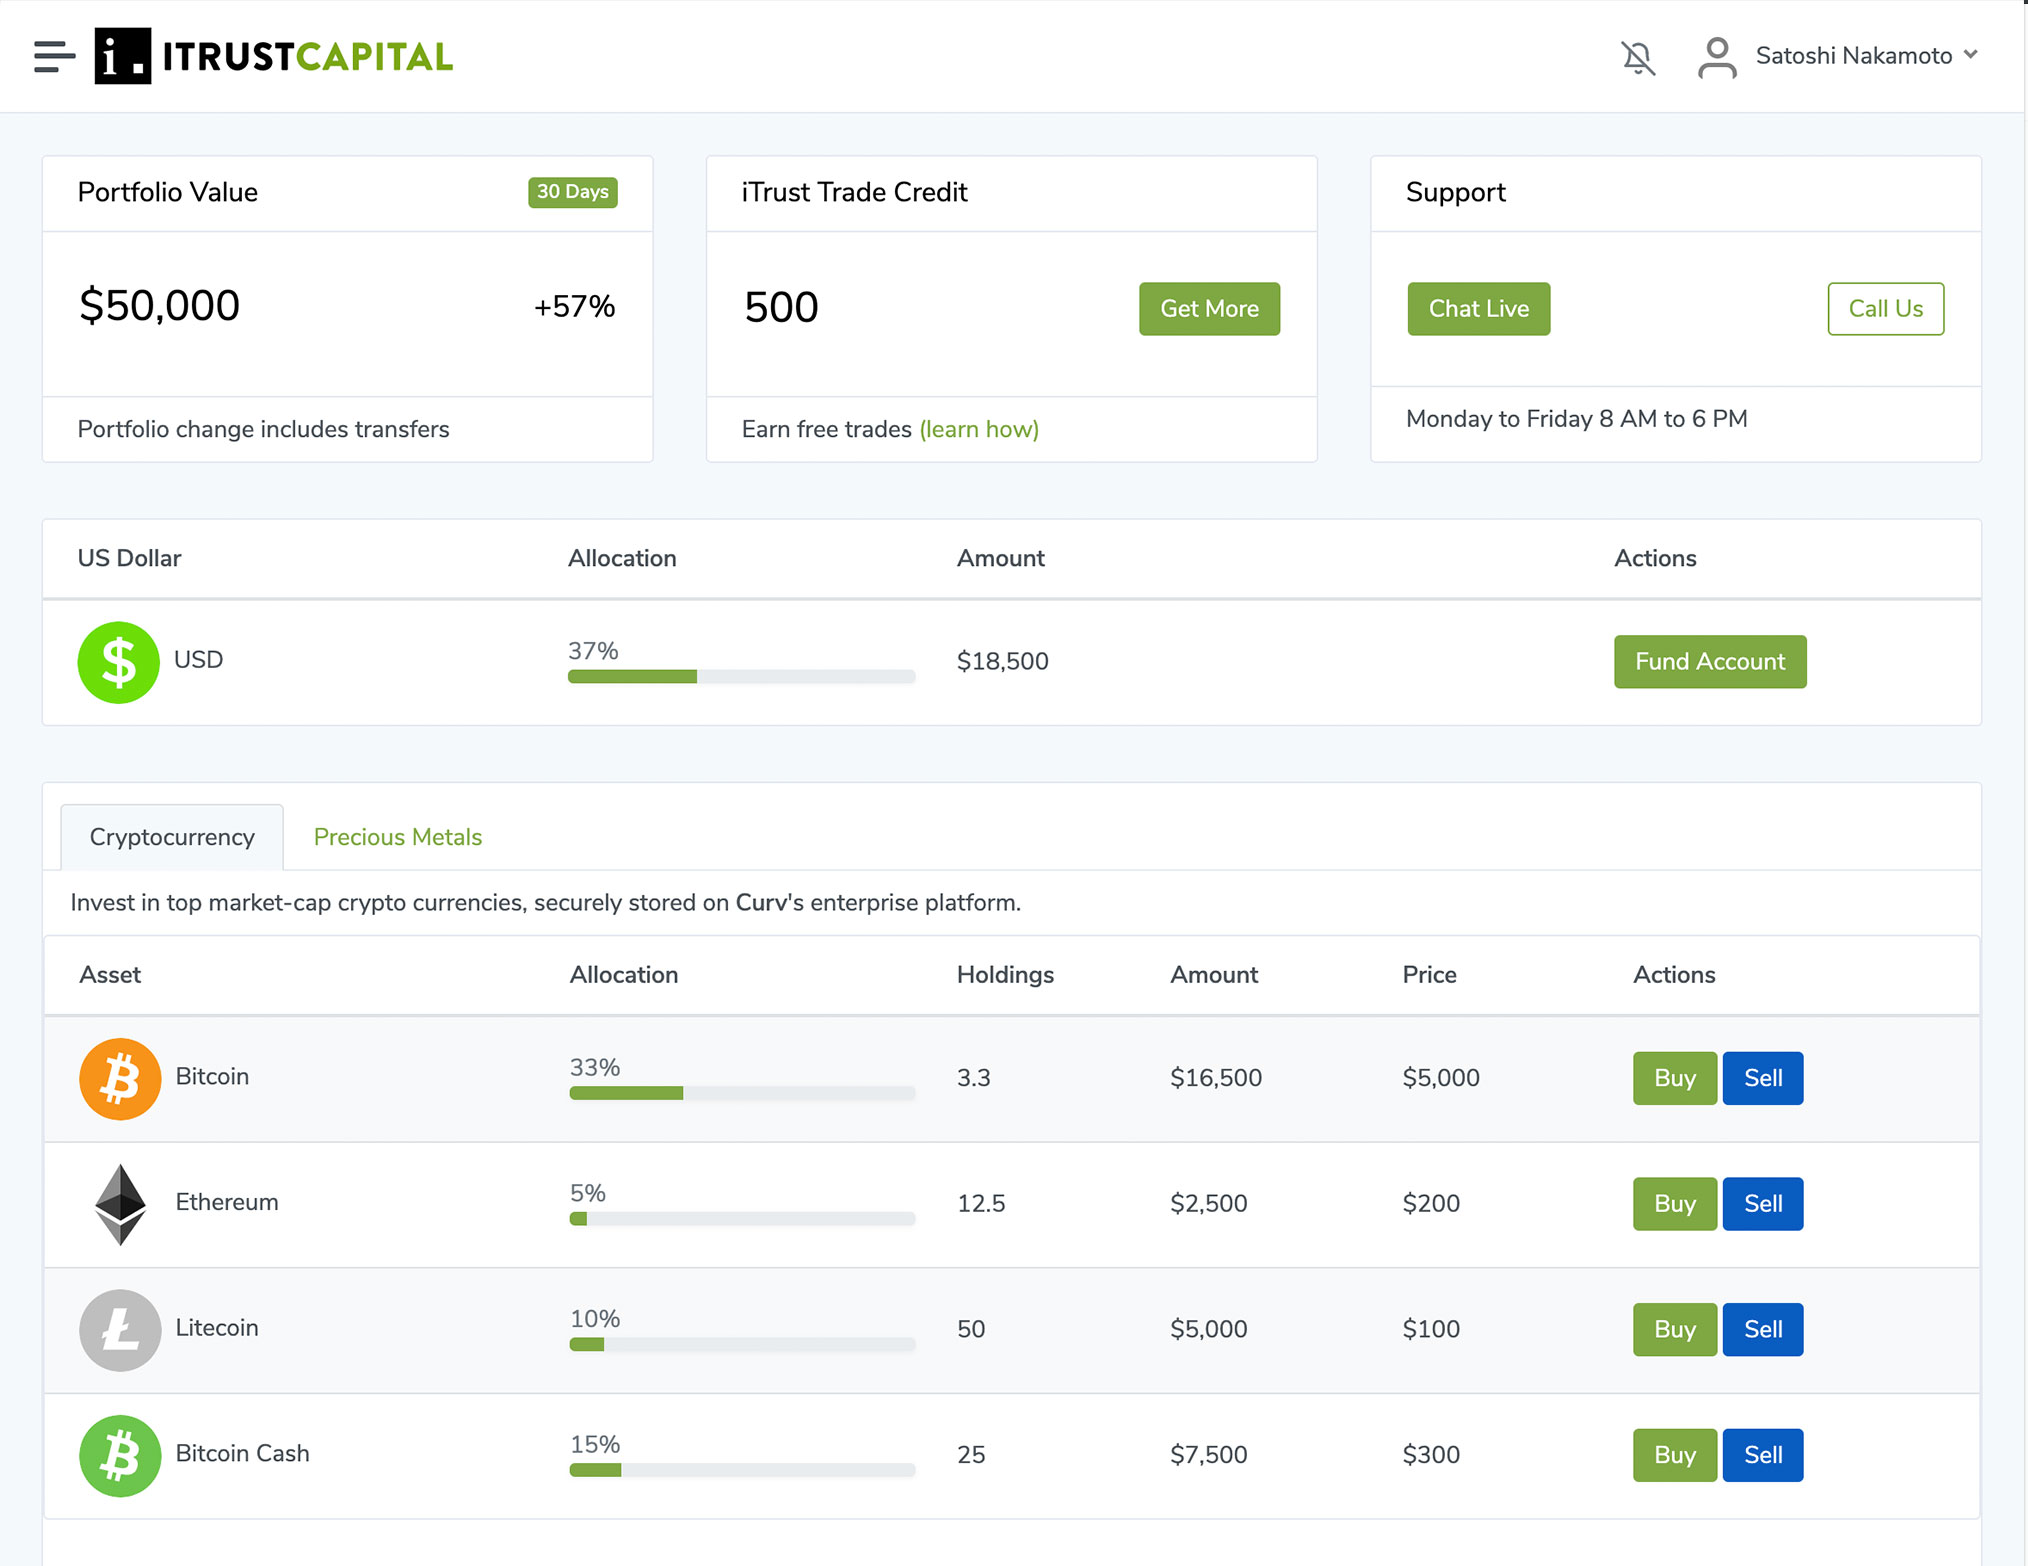
Task: Click the Bitcoin 33% allocation bar
Action: [x=742, y=1093]
